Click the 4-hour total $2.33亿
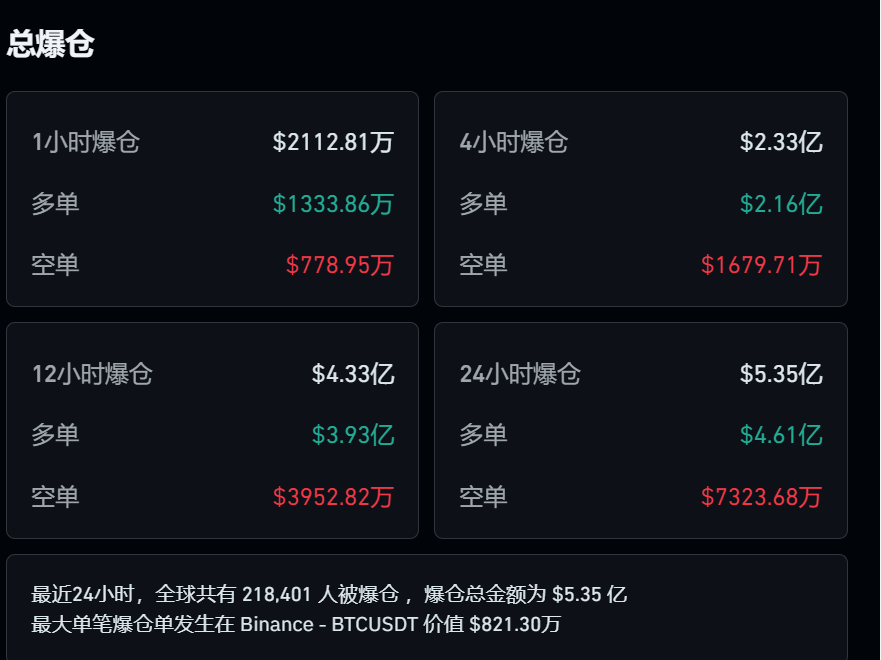 781,142
